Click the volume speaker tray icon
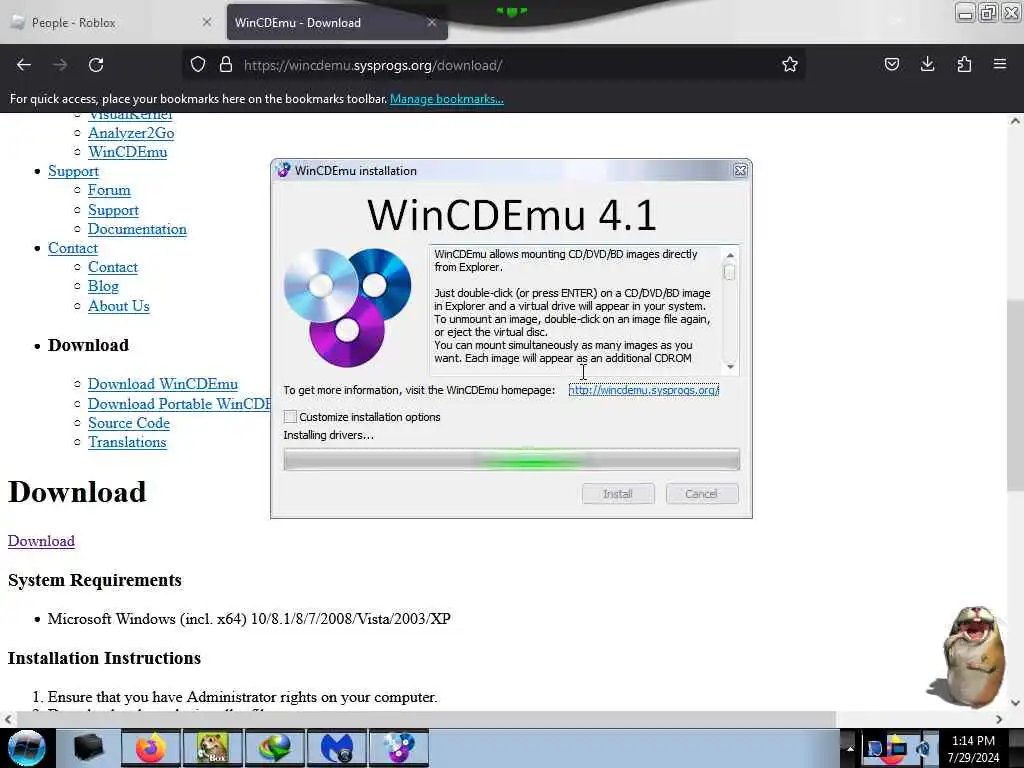 (x=923, y=748)
